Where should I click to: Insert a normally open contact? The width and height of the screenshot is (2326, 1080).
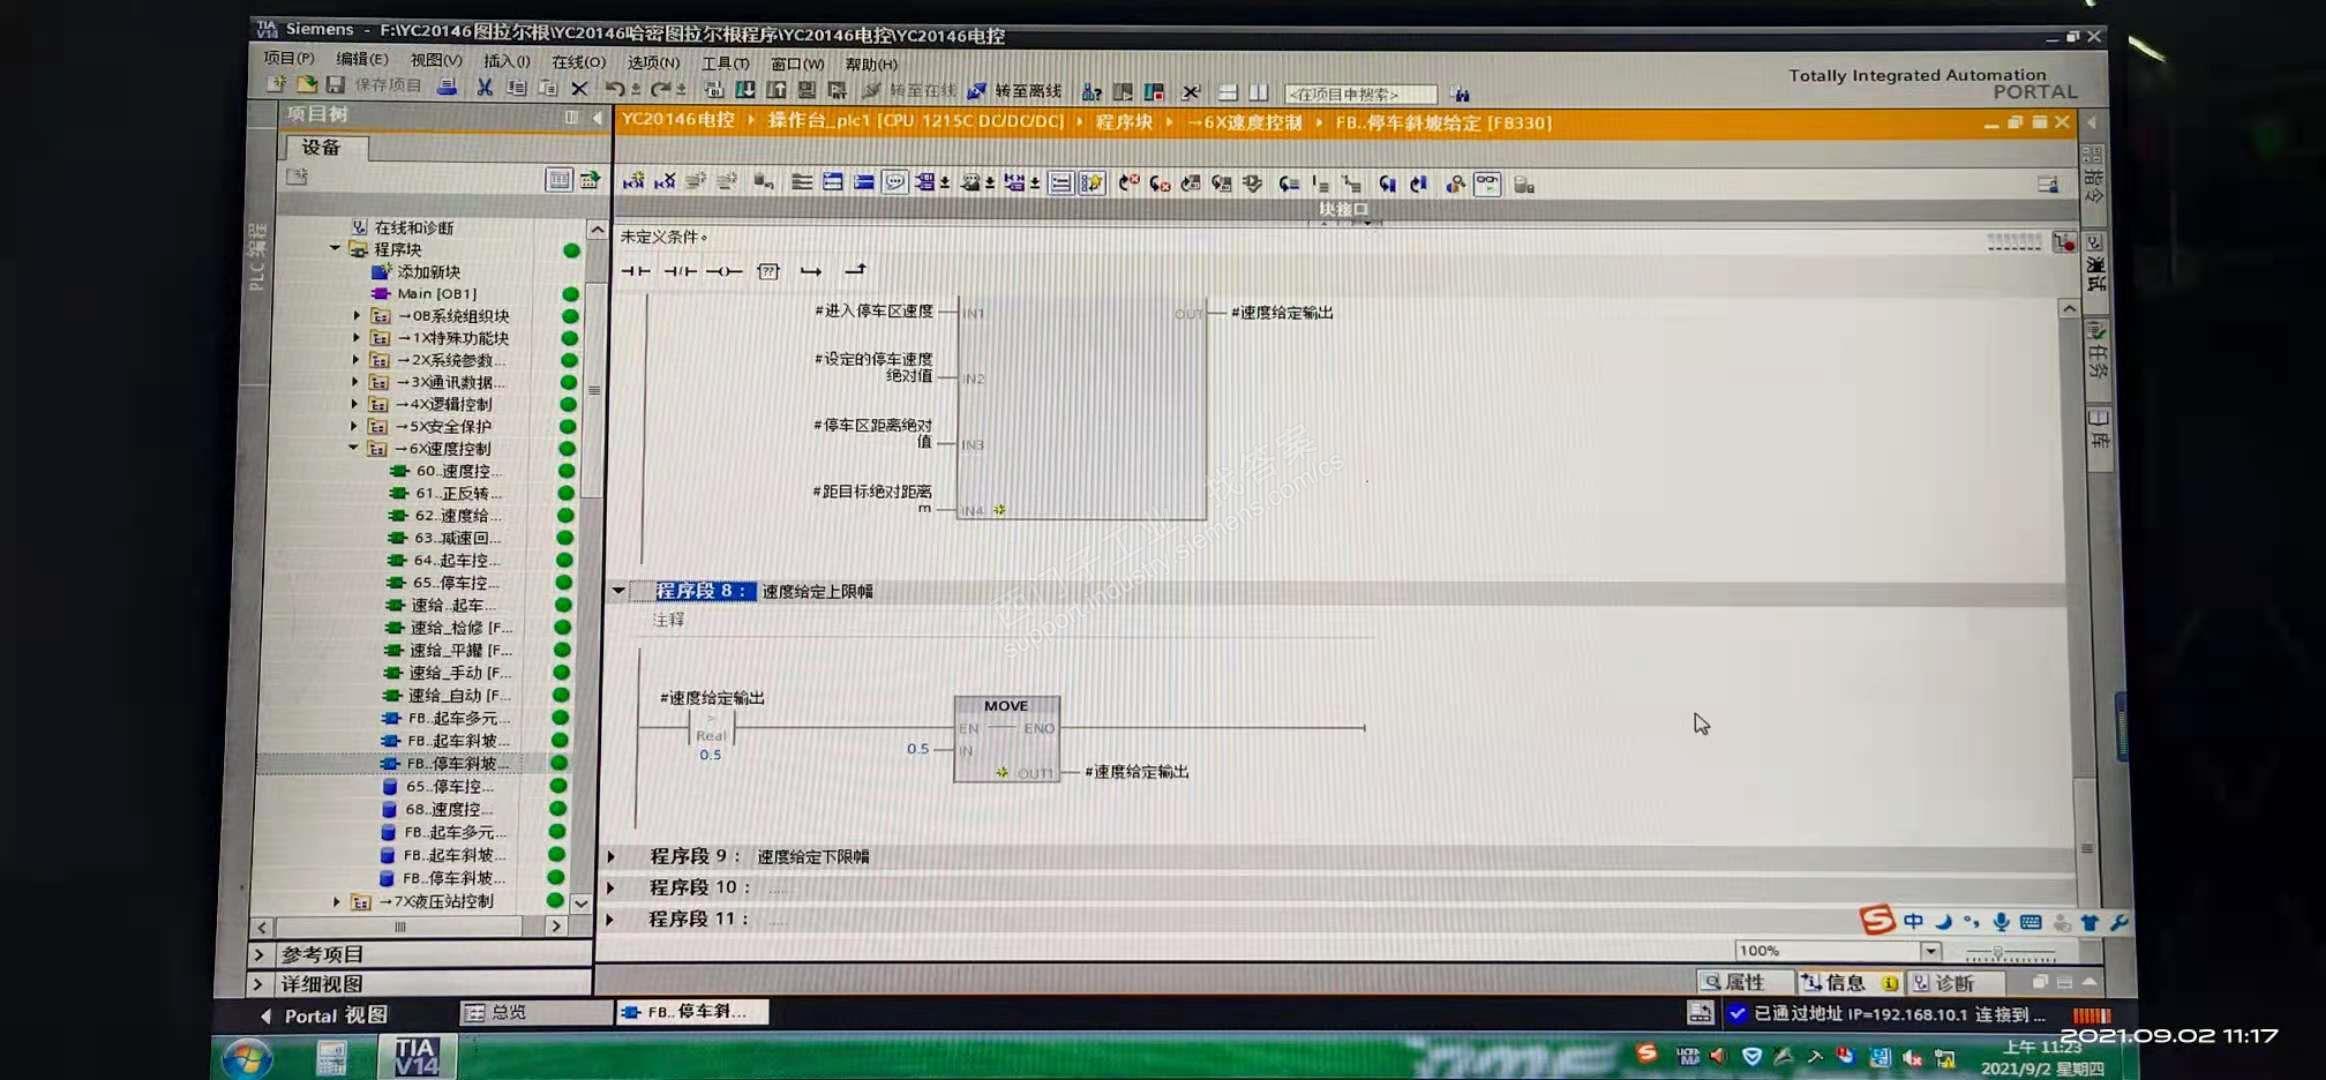[636, 271]
